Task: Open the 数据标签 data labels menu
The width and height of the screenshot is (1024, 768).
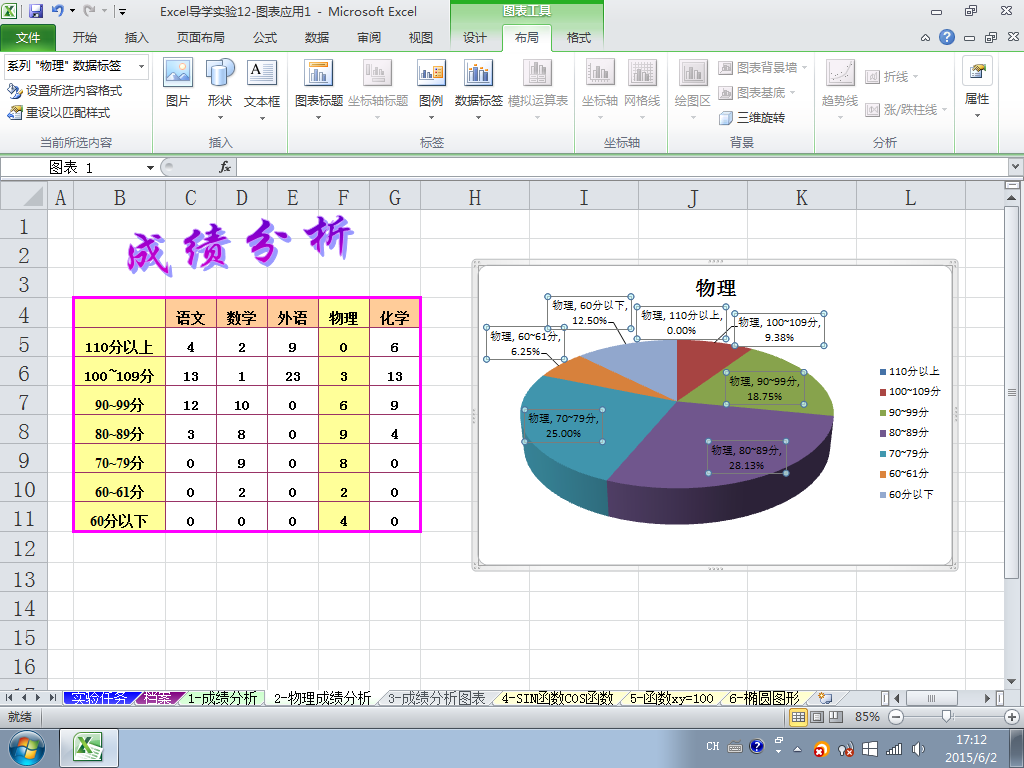Action: 479,89
